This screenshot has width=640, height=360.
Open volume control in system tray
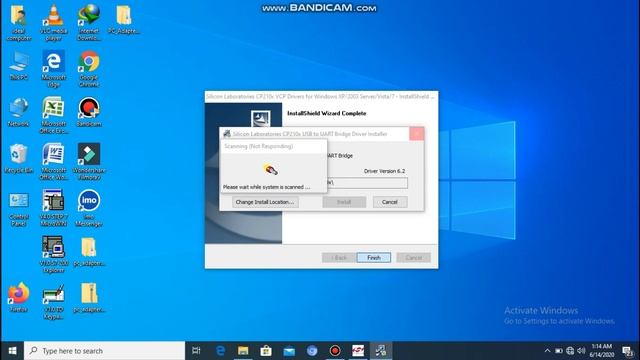tap(582, 351)
